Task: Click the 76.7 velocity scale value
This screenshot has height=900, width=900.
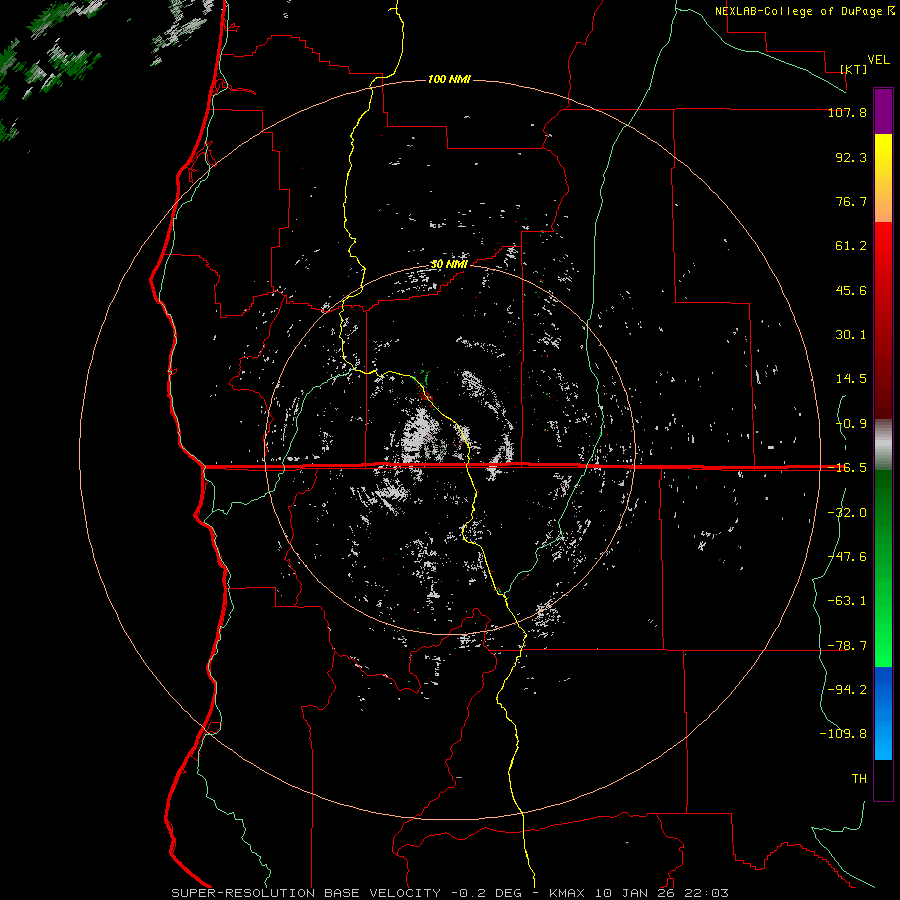Action: [x=851, y=201]
